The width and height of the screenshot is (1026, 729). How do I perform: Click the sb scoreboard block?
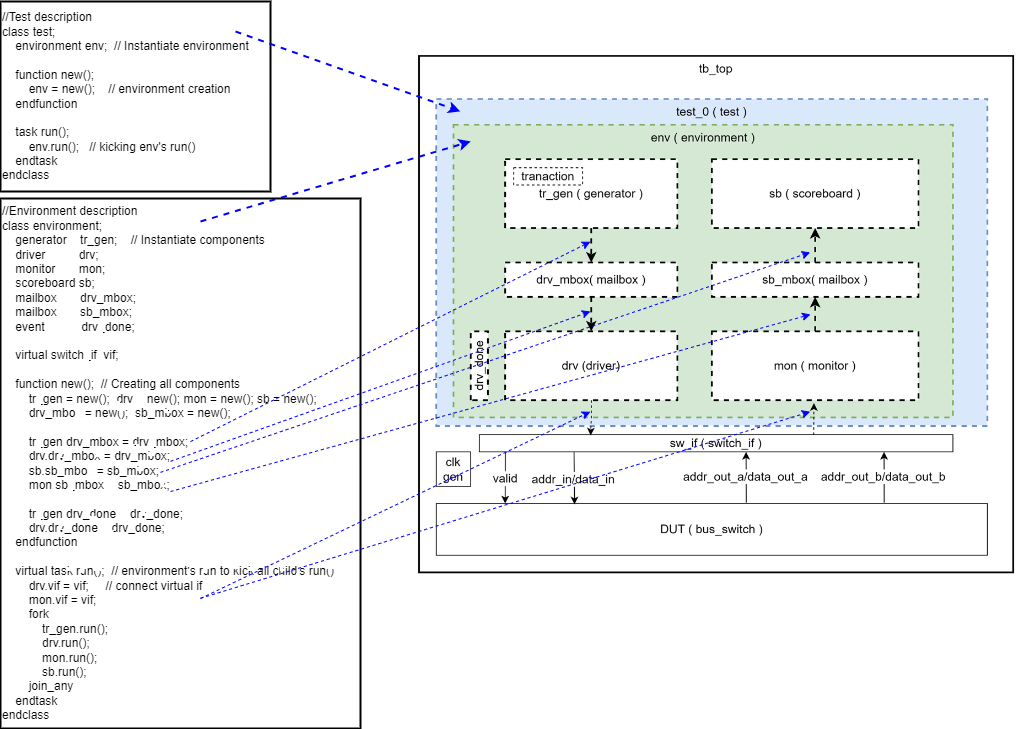pos(814,193)
